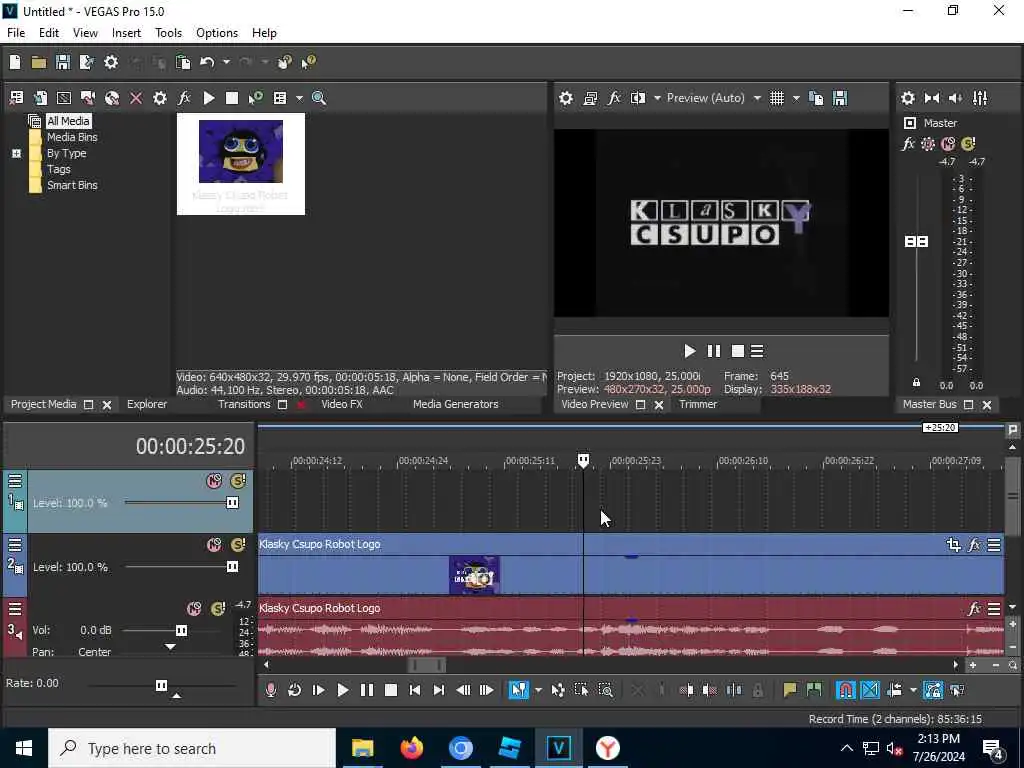Open Event FX on audio track event
The image size is (1024, 768).
974,609
